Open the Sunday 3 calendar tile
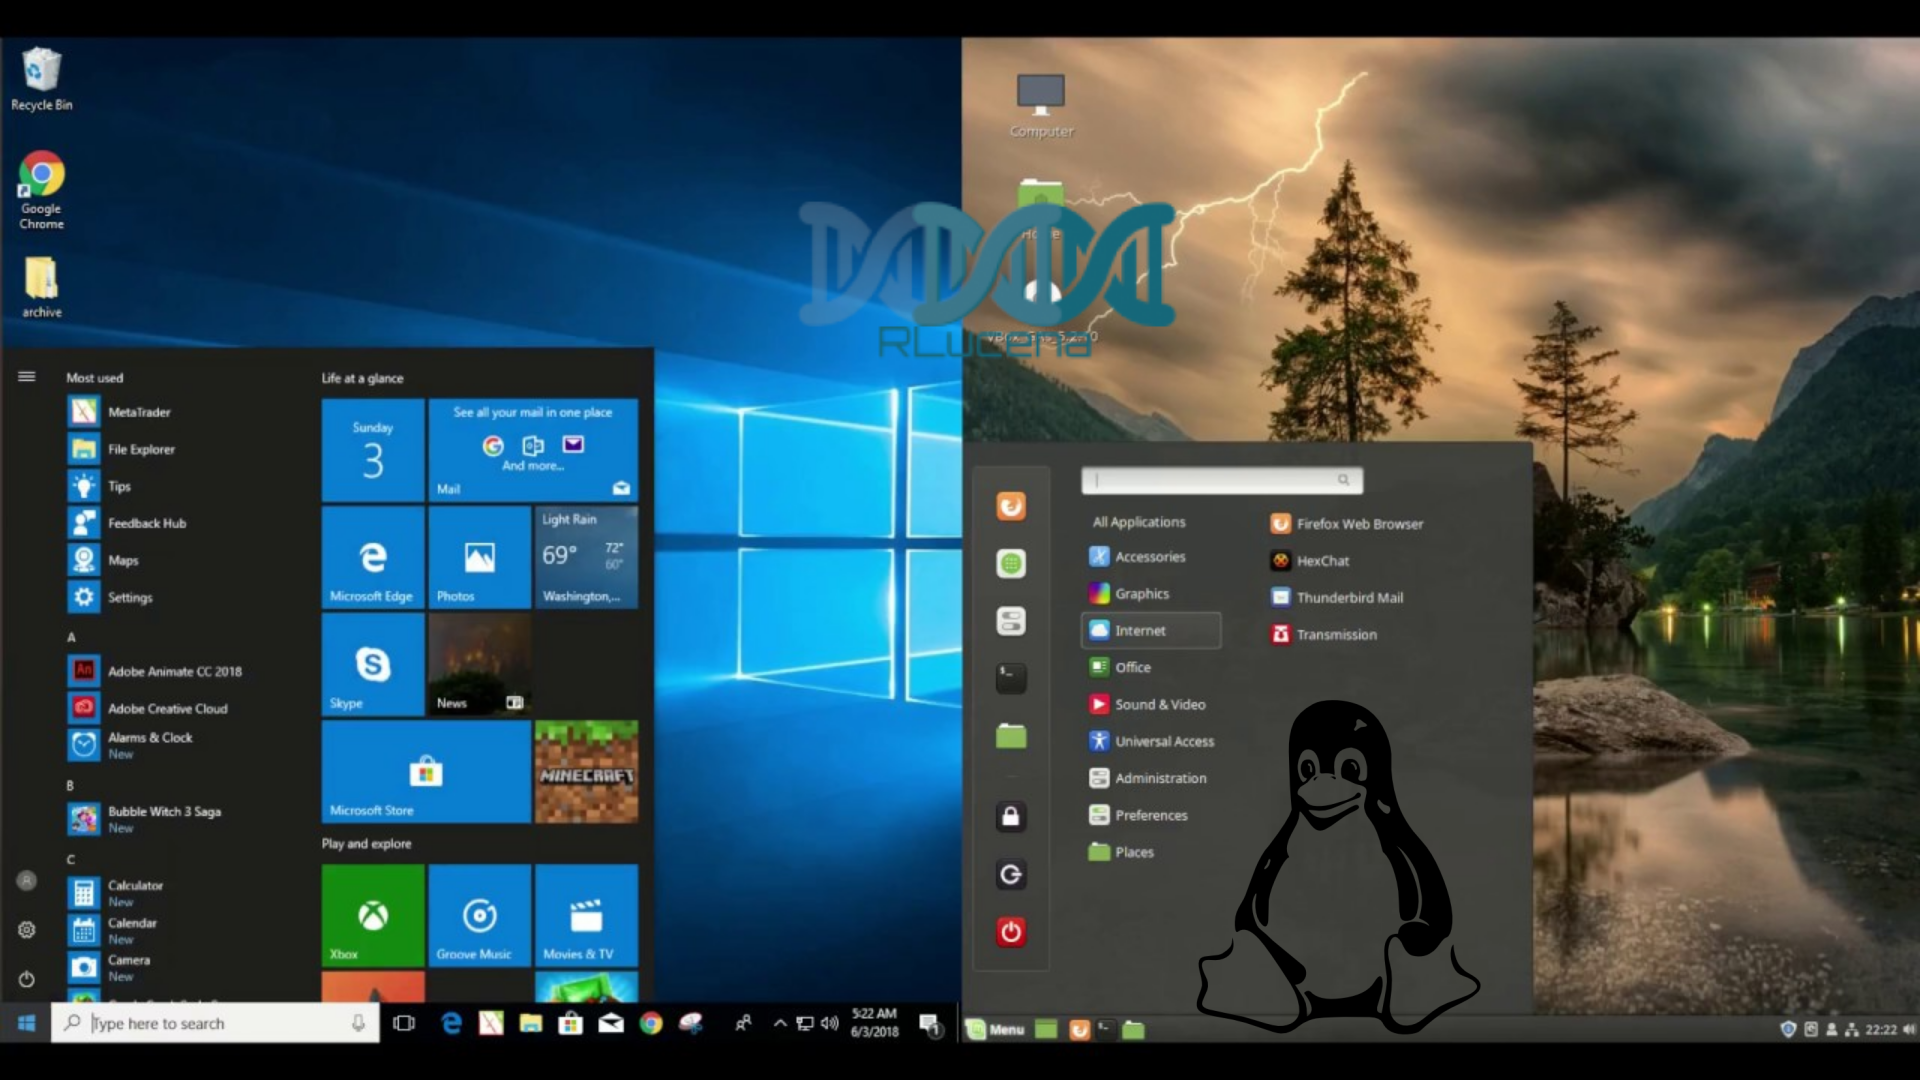This screenshot has height=1080, width=1920. pos(373,450)
